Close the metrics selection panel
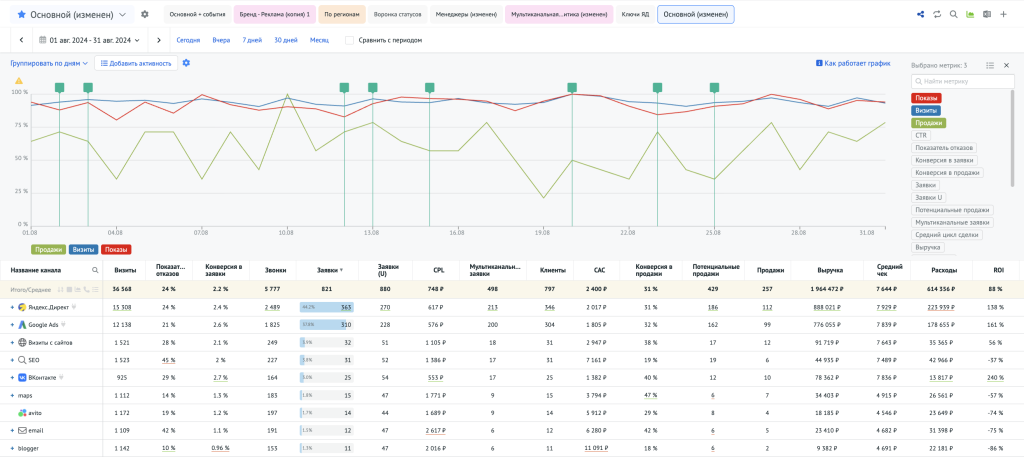Viewport: 1024px width, 457px height. 1004,65
